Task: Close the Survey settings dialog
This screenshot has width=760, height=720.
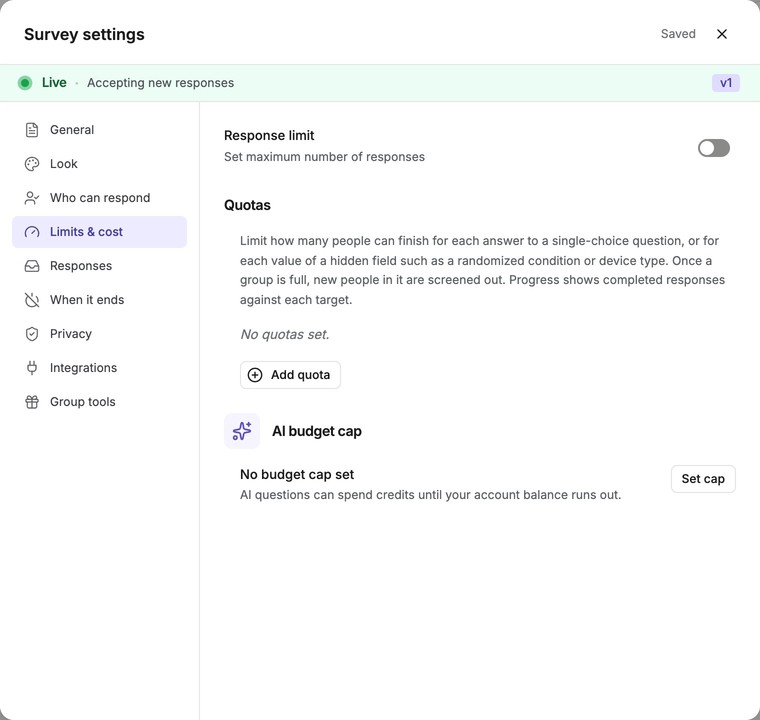Action: (722, 34)
